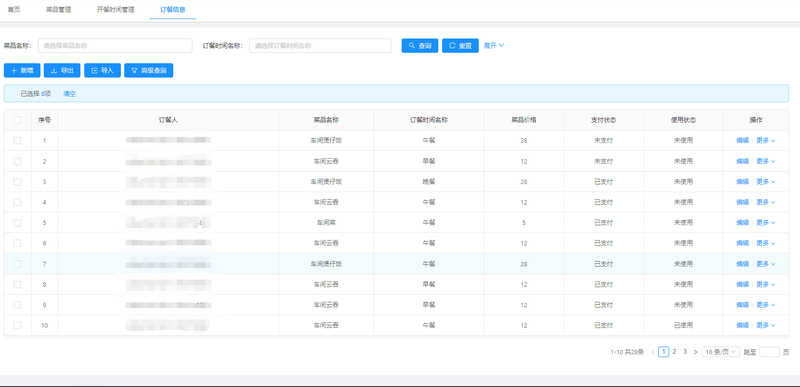Open 更多 menu in row 2

(x=765, y=161)
